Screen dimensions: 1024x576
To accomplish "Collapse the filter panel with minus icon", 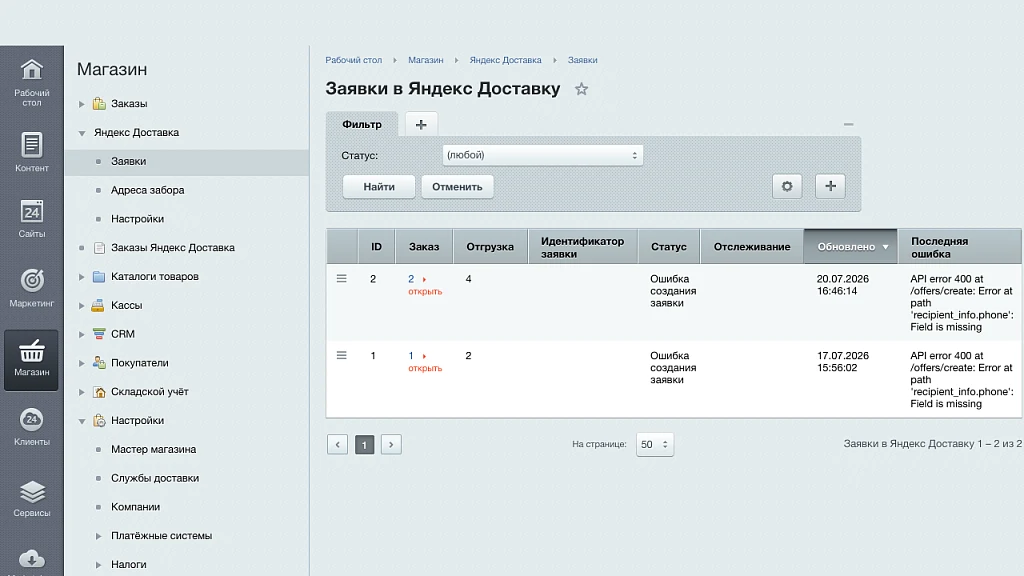I will pyautogui.click(x=848, y=124).
